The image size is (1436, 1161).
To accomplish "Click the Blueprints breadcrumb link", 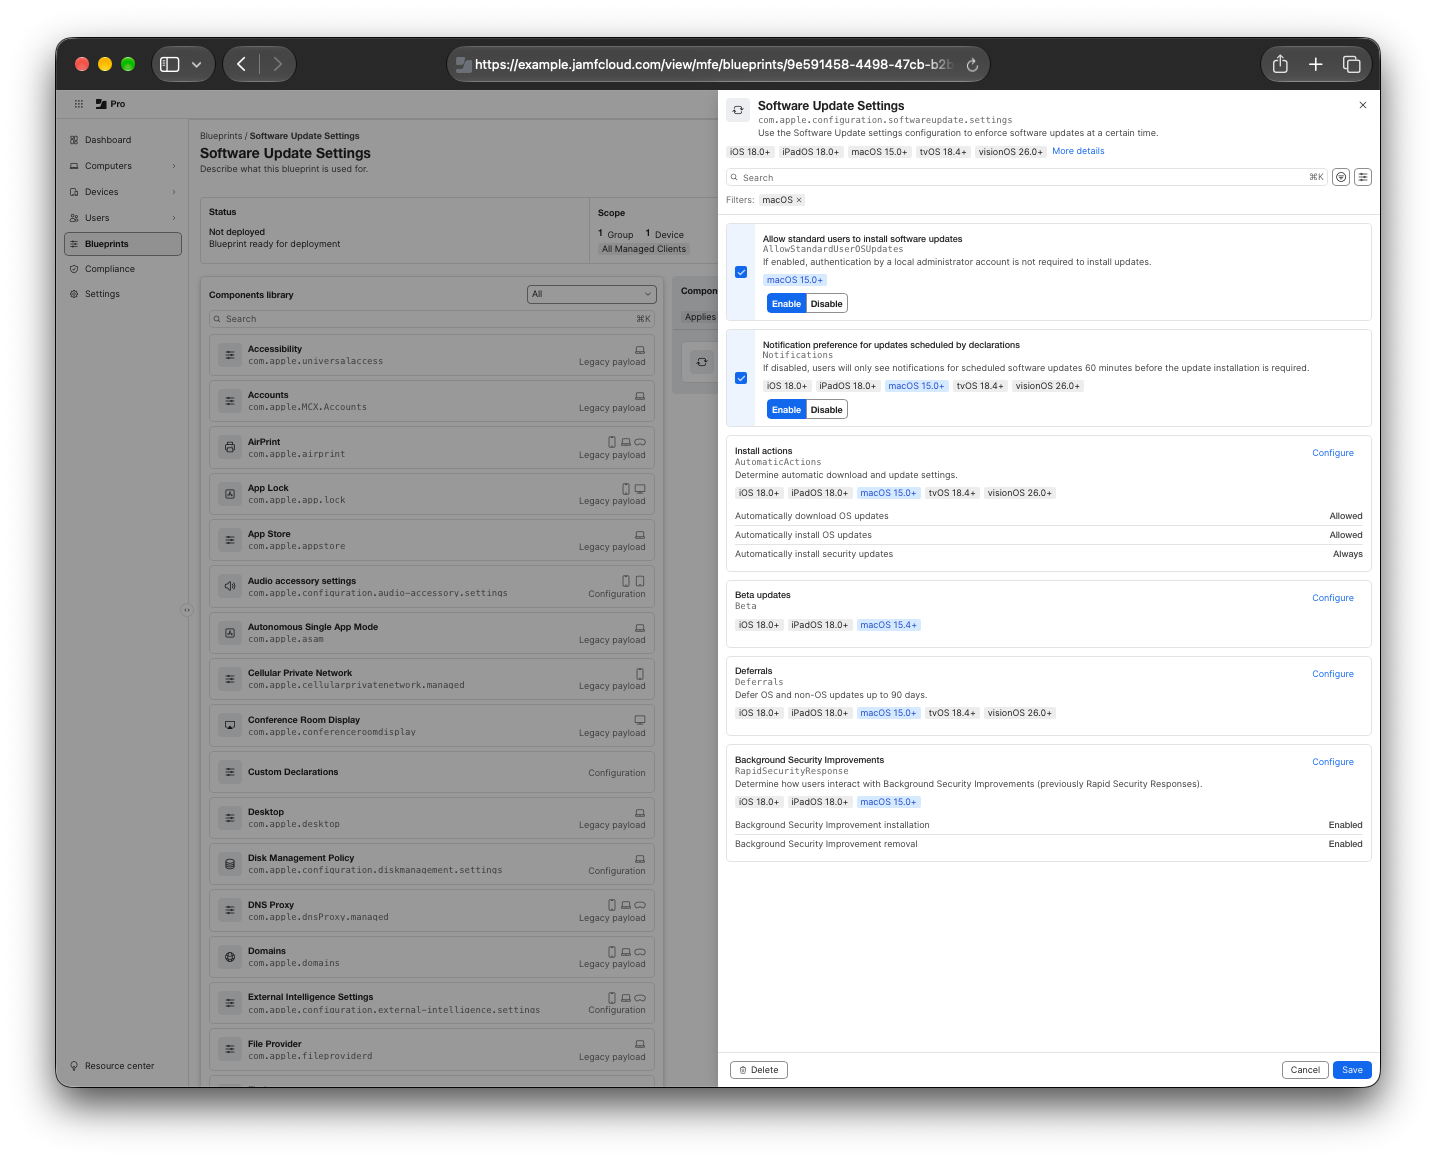I will pyautogui.click(x=221, y=136).
